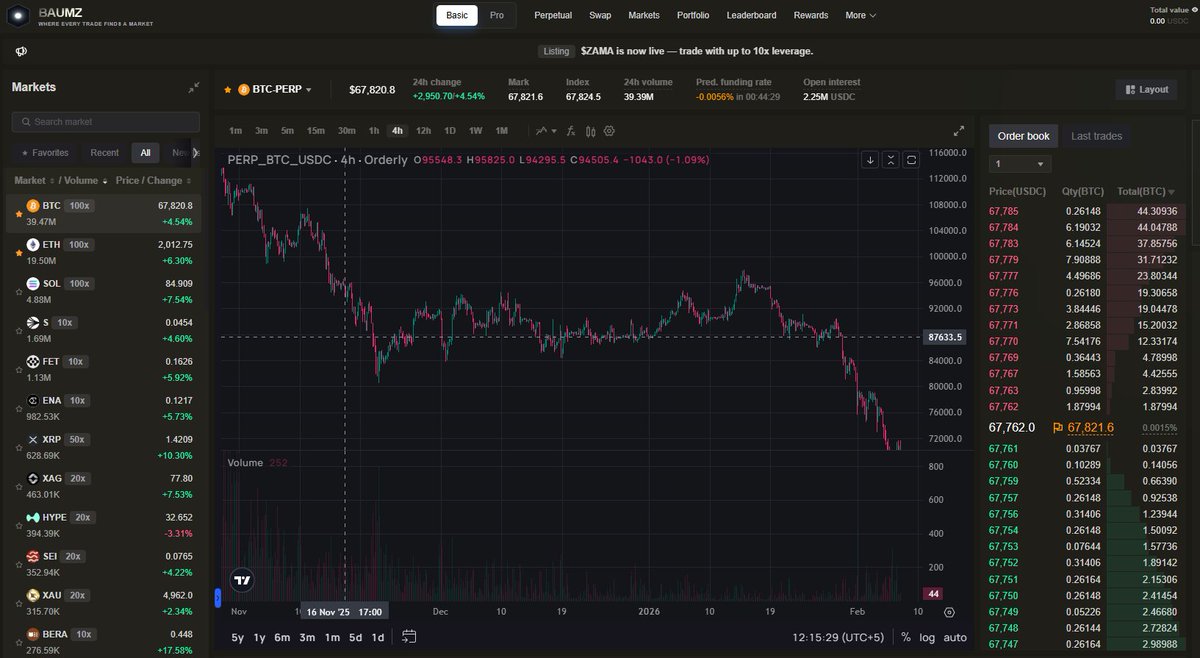The height and width of the screenshot is (658, 1200).
Task: Expand the chart to fullscreen
Action: click(x=959, y=131)
